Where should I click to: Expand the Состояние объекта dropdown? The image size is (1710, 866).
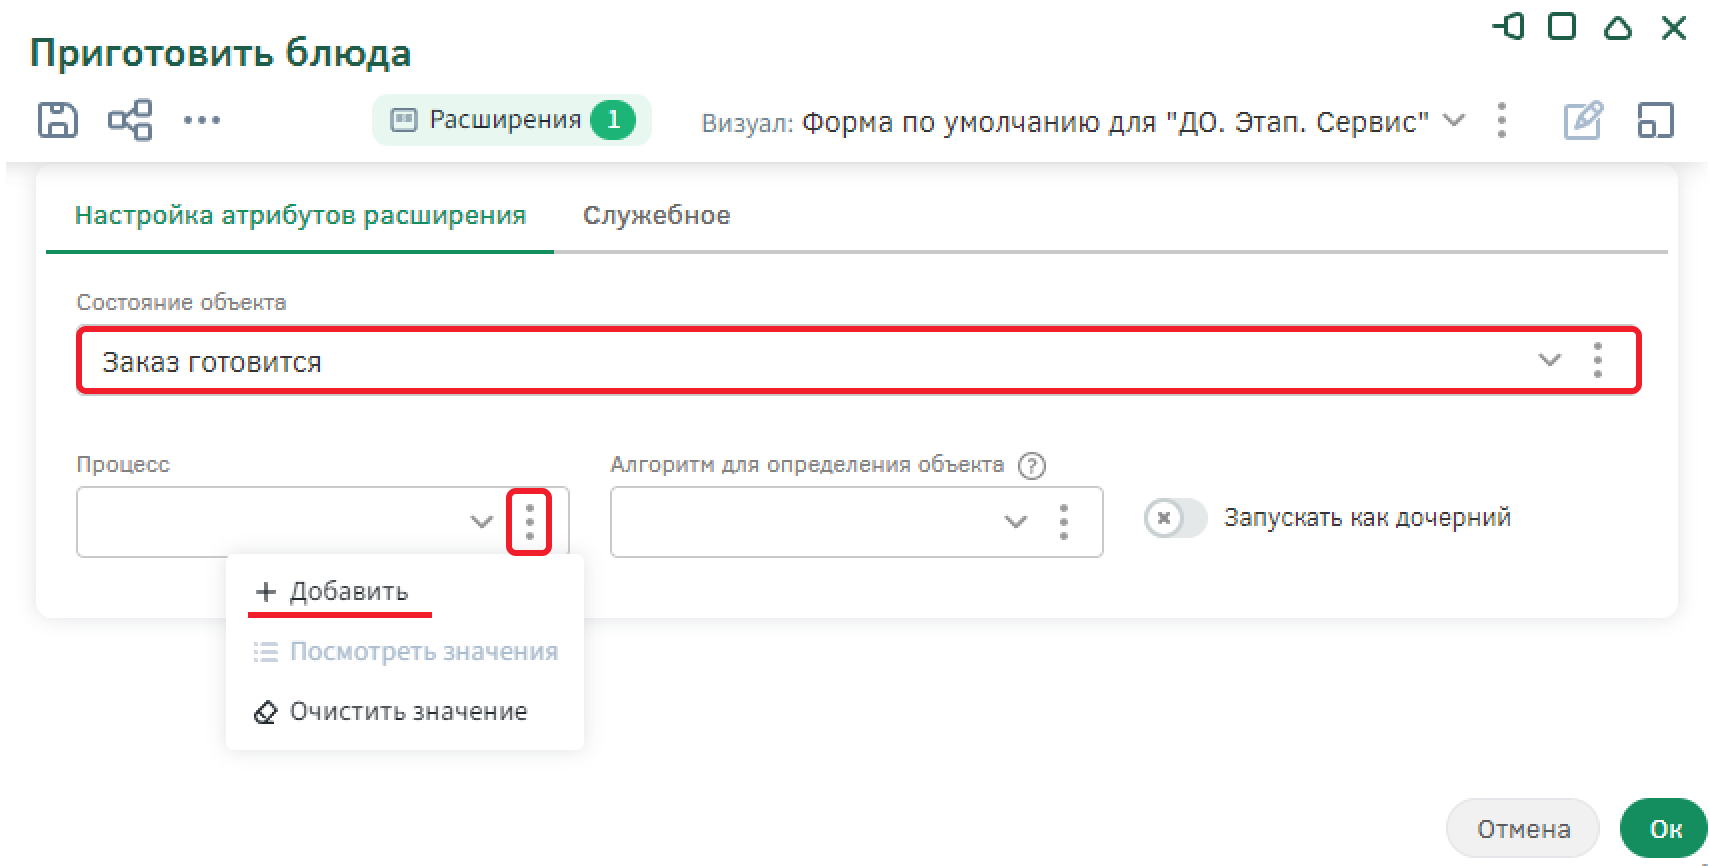click(x=1549, y=360)
